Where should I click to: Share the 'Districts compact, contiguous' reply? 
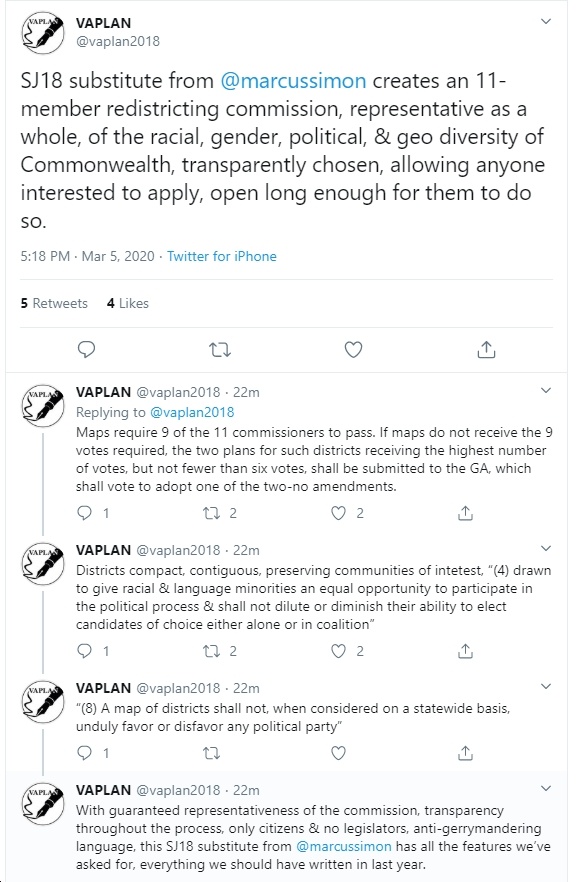point(465,651)
